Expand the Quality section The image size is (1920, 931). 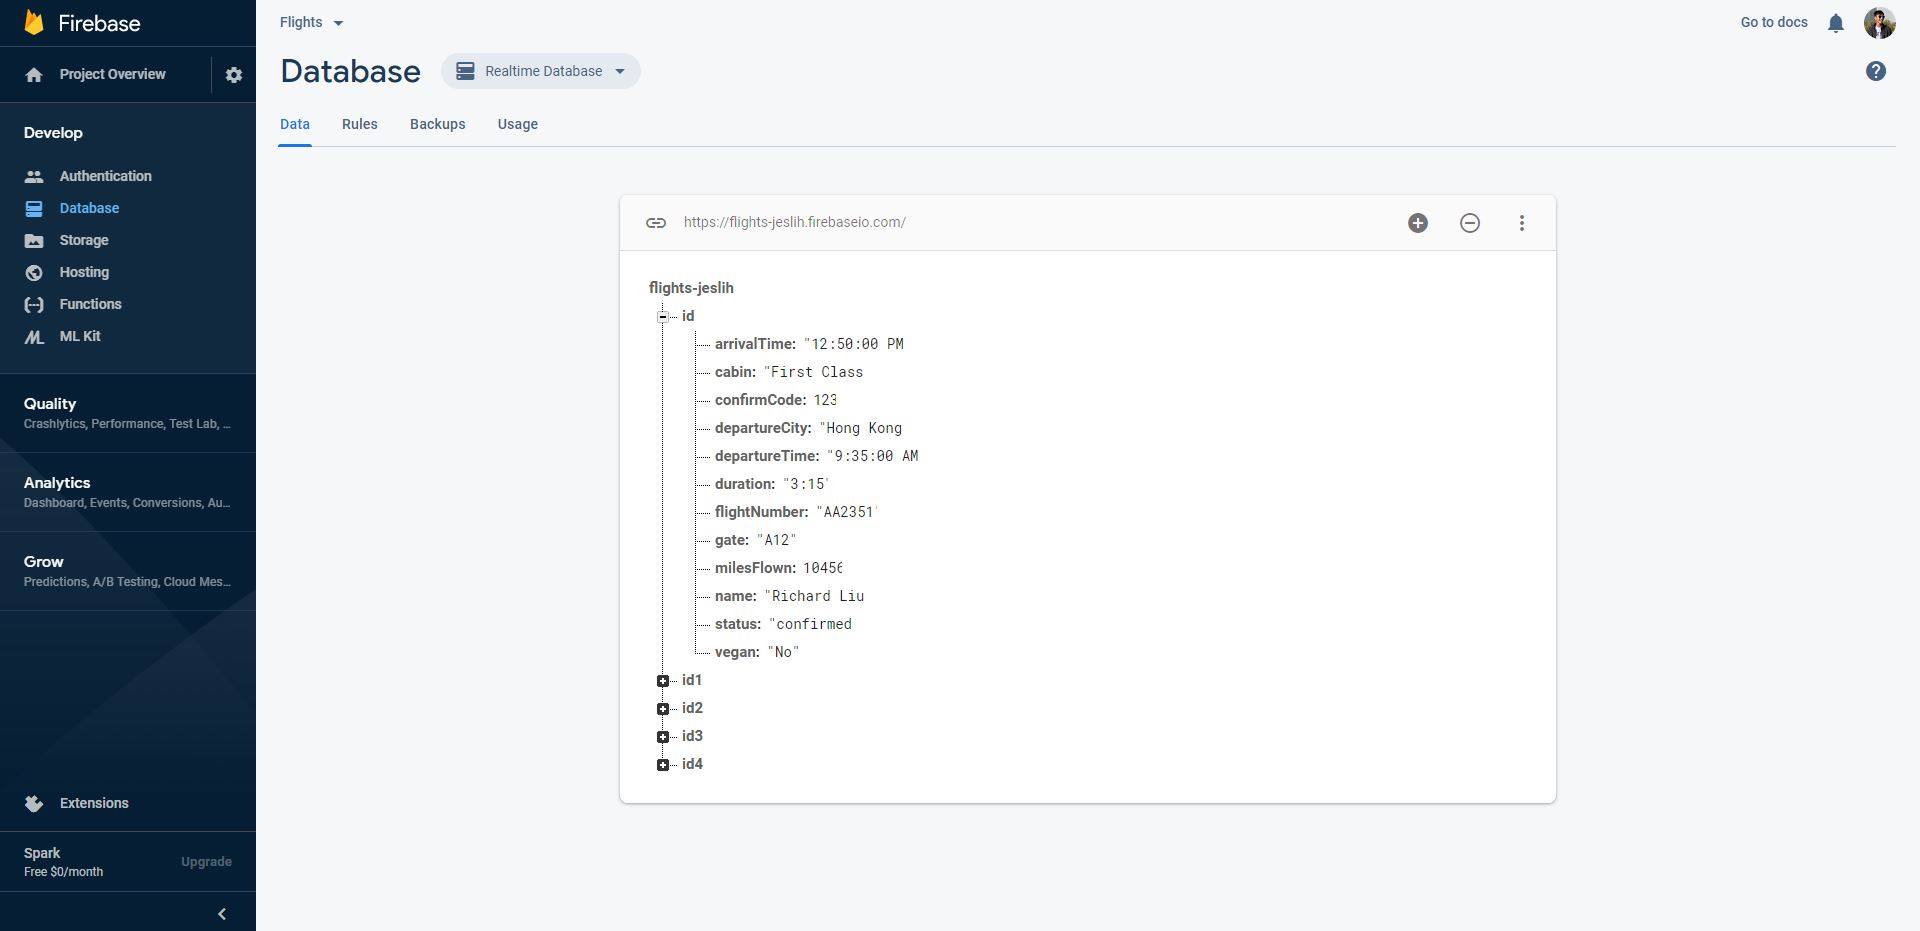pyautogui.click(x=128, y=413)
